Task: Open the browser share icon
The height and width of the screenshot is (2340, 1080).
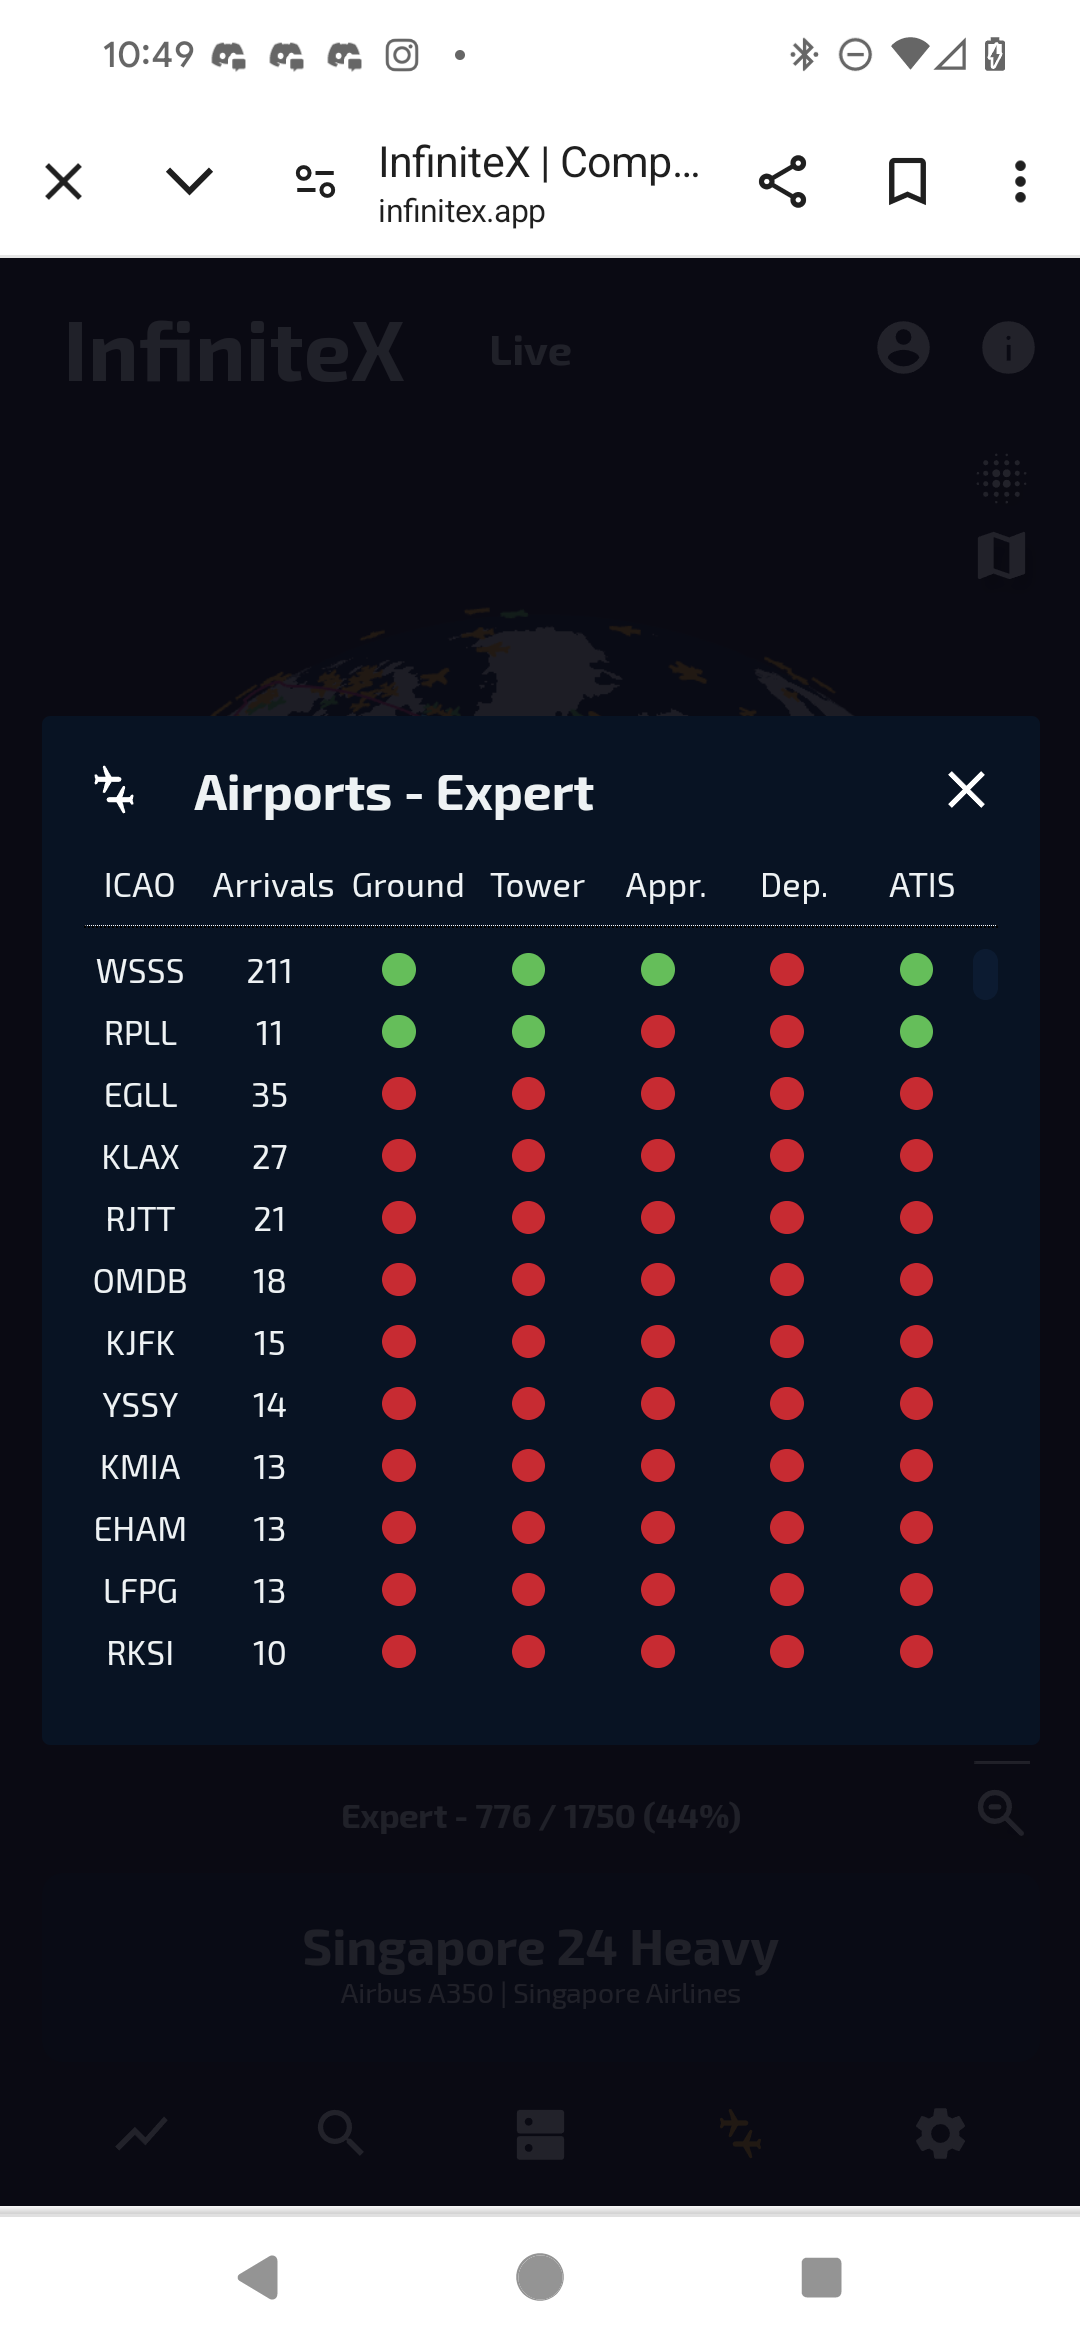Action: 782,182
